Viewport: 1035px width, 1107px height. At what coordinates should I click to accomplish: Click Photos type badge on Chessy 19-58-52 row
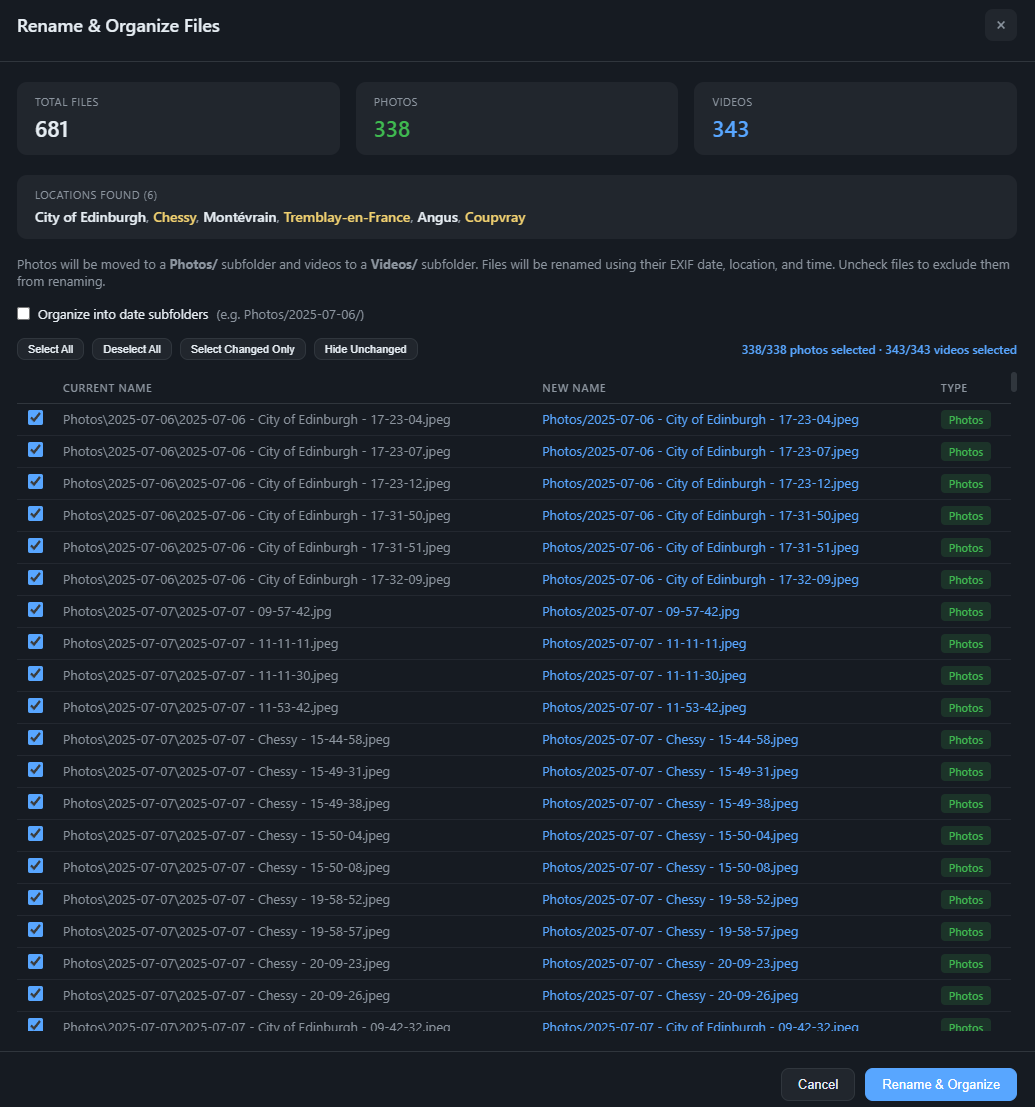click(x=965, y=900)
